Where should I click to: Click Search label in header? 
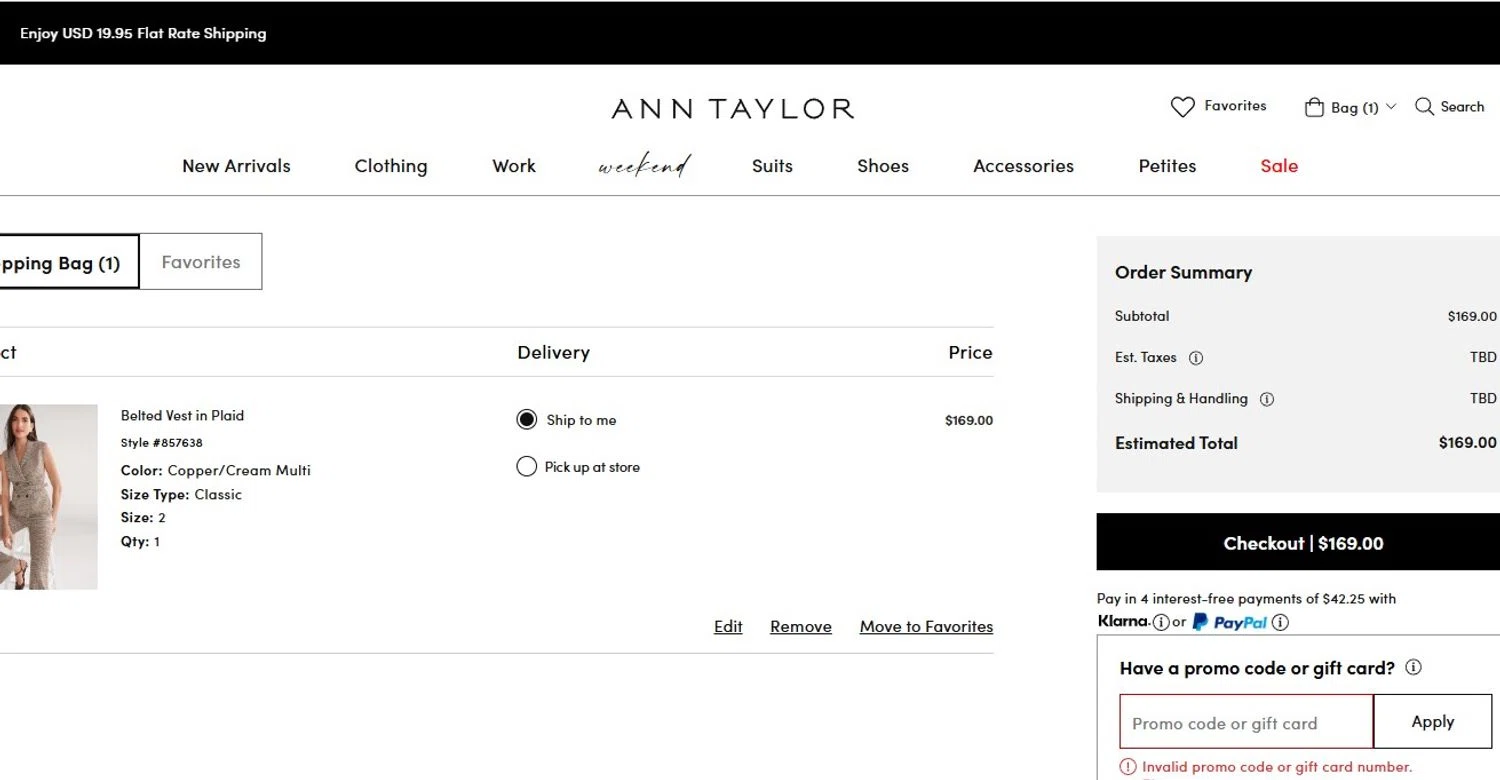1462,107
